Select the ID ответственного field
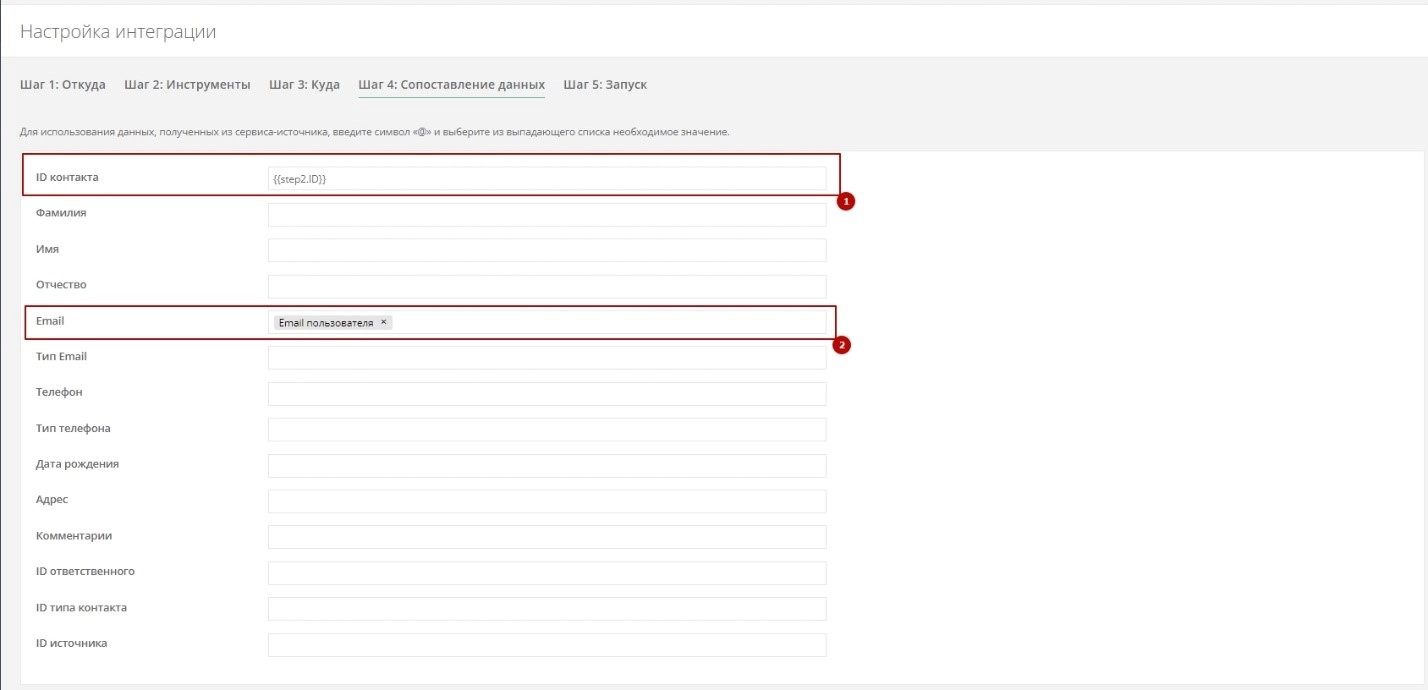 pos(546,573)
